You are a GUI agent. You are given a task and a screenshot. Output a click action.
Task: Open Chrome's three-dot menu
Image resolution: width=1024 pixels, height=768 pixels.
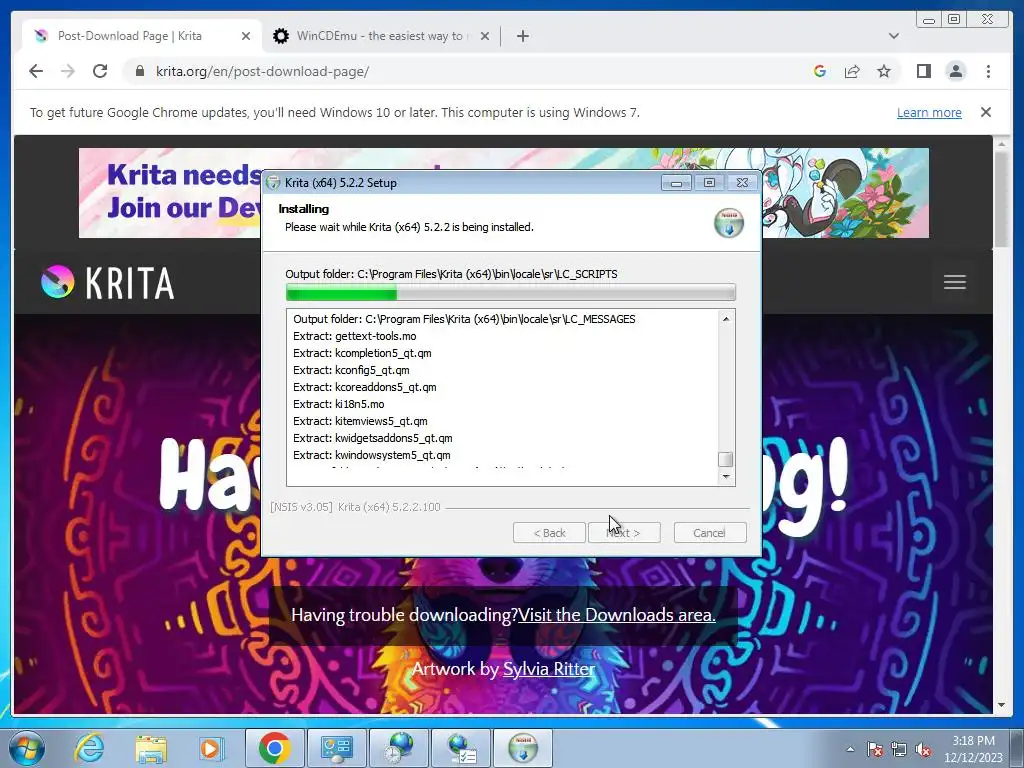(x=988, y=71)
